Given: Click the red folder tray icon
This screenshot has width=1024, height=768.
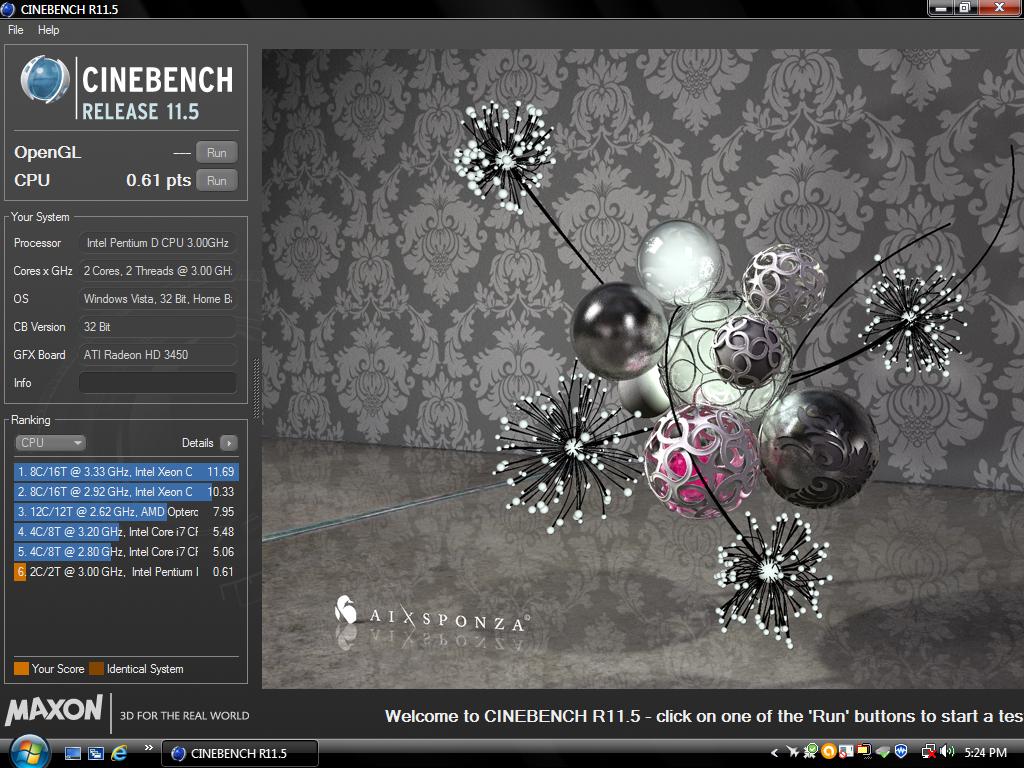Looking at the screenshot, I should tap(864, 752).
